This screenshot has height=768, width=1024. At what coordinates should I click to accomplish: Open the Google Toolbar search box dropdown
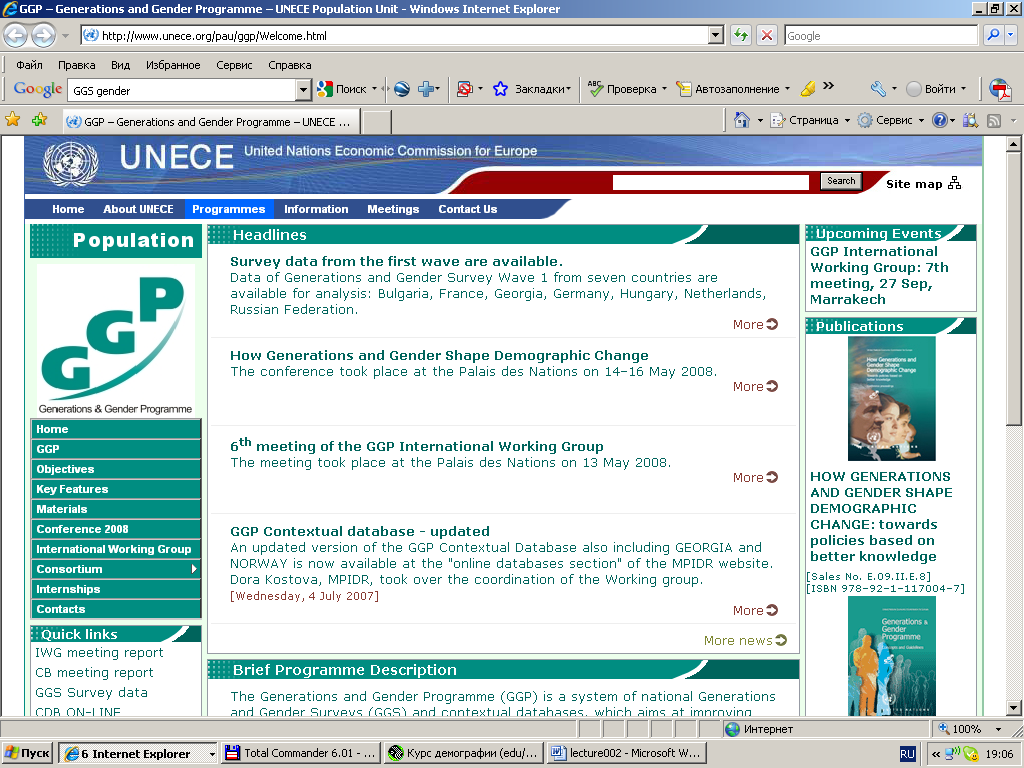303,90
